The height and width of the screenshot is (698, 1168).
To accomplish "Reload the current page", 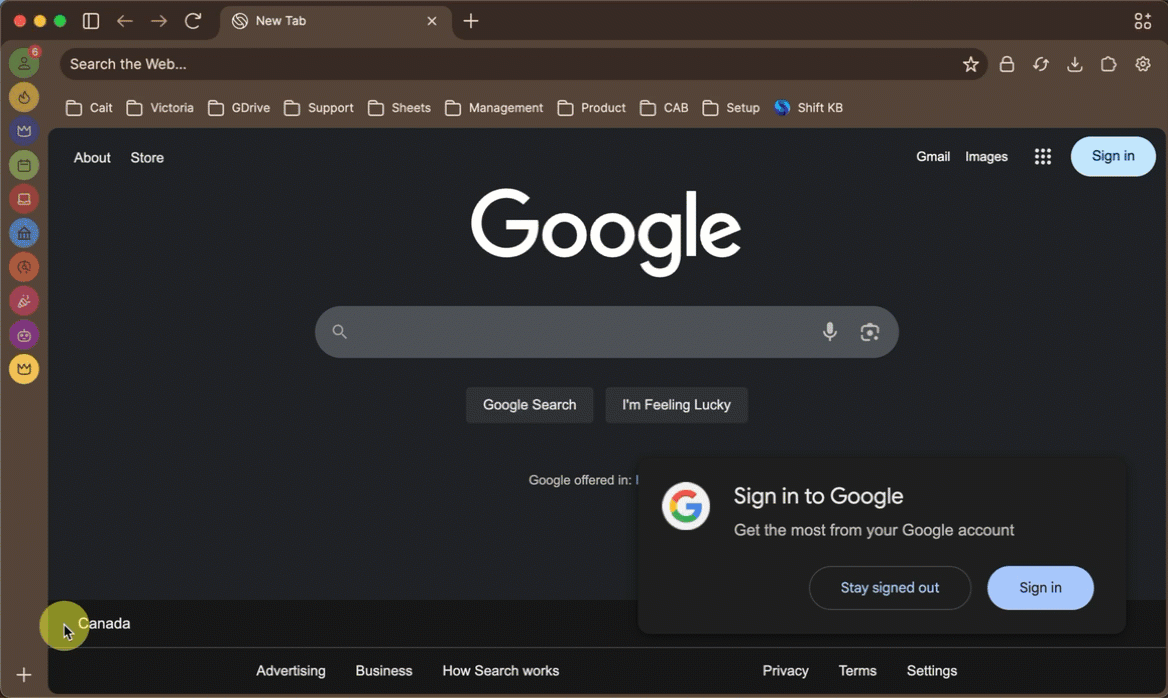I will pos(193,21).
